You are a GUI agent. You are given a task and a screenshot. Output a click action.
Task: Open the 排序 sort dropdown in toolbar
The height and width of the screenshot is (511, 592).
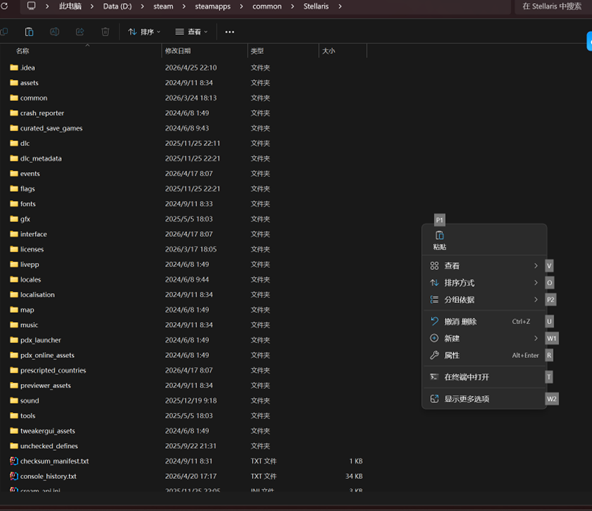(144, 32)
